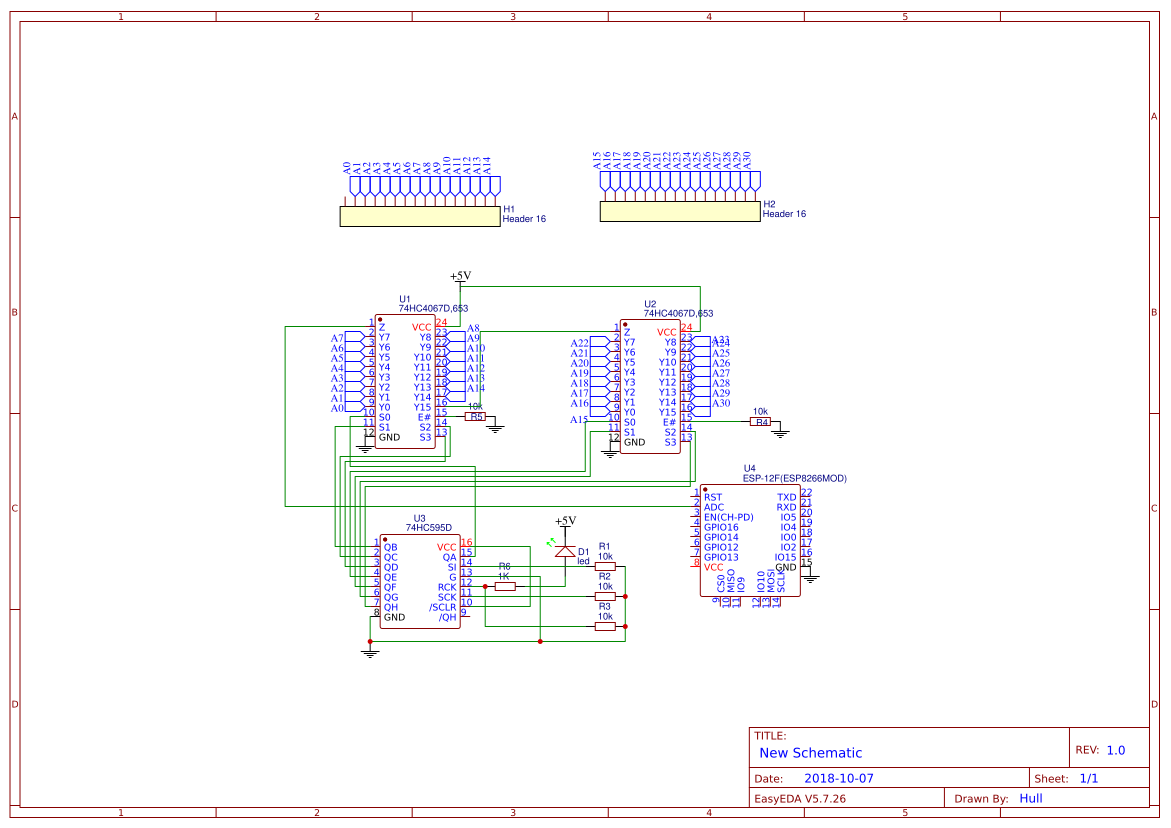Click the H1 header component body
The image size is (1171, 828).
pyautogui.click(x=420, y=217)
